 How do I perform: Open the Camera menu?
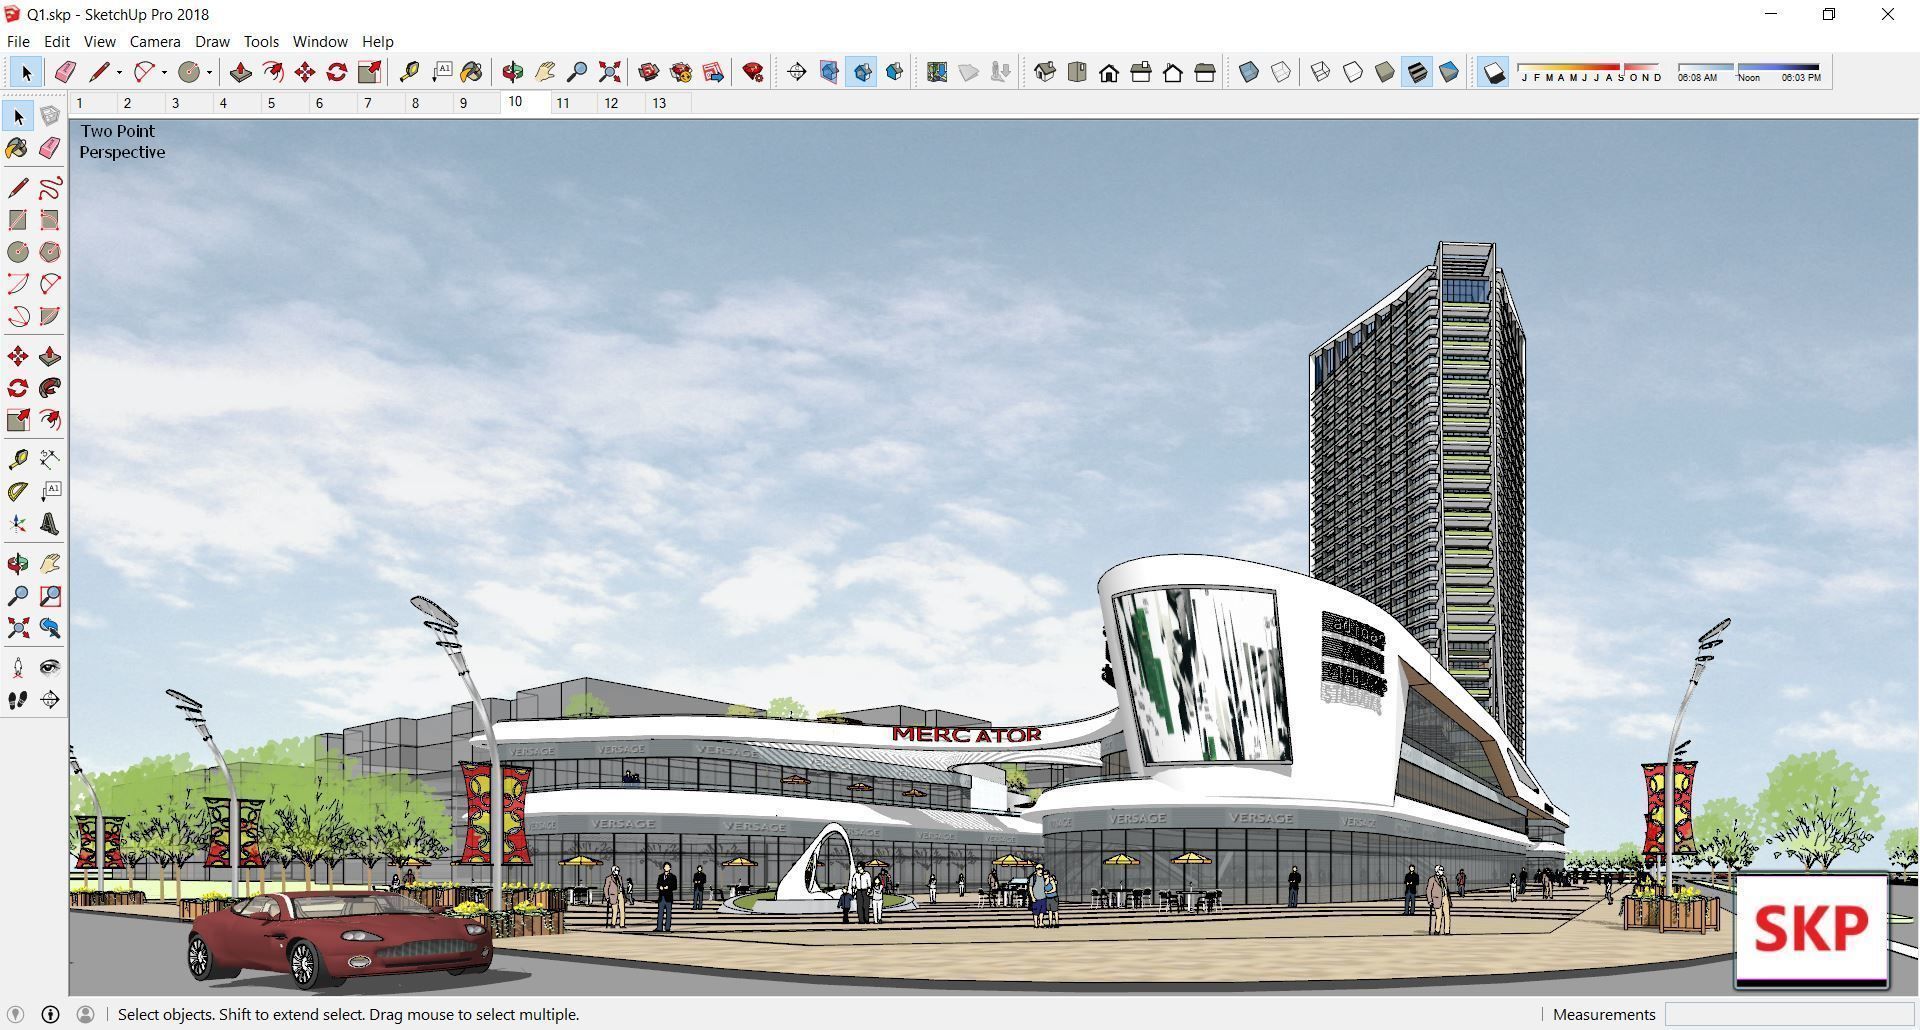(155, 41)
